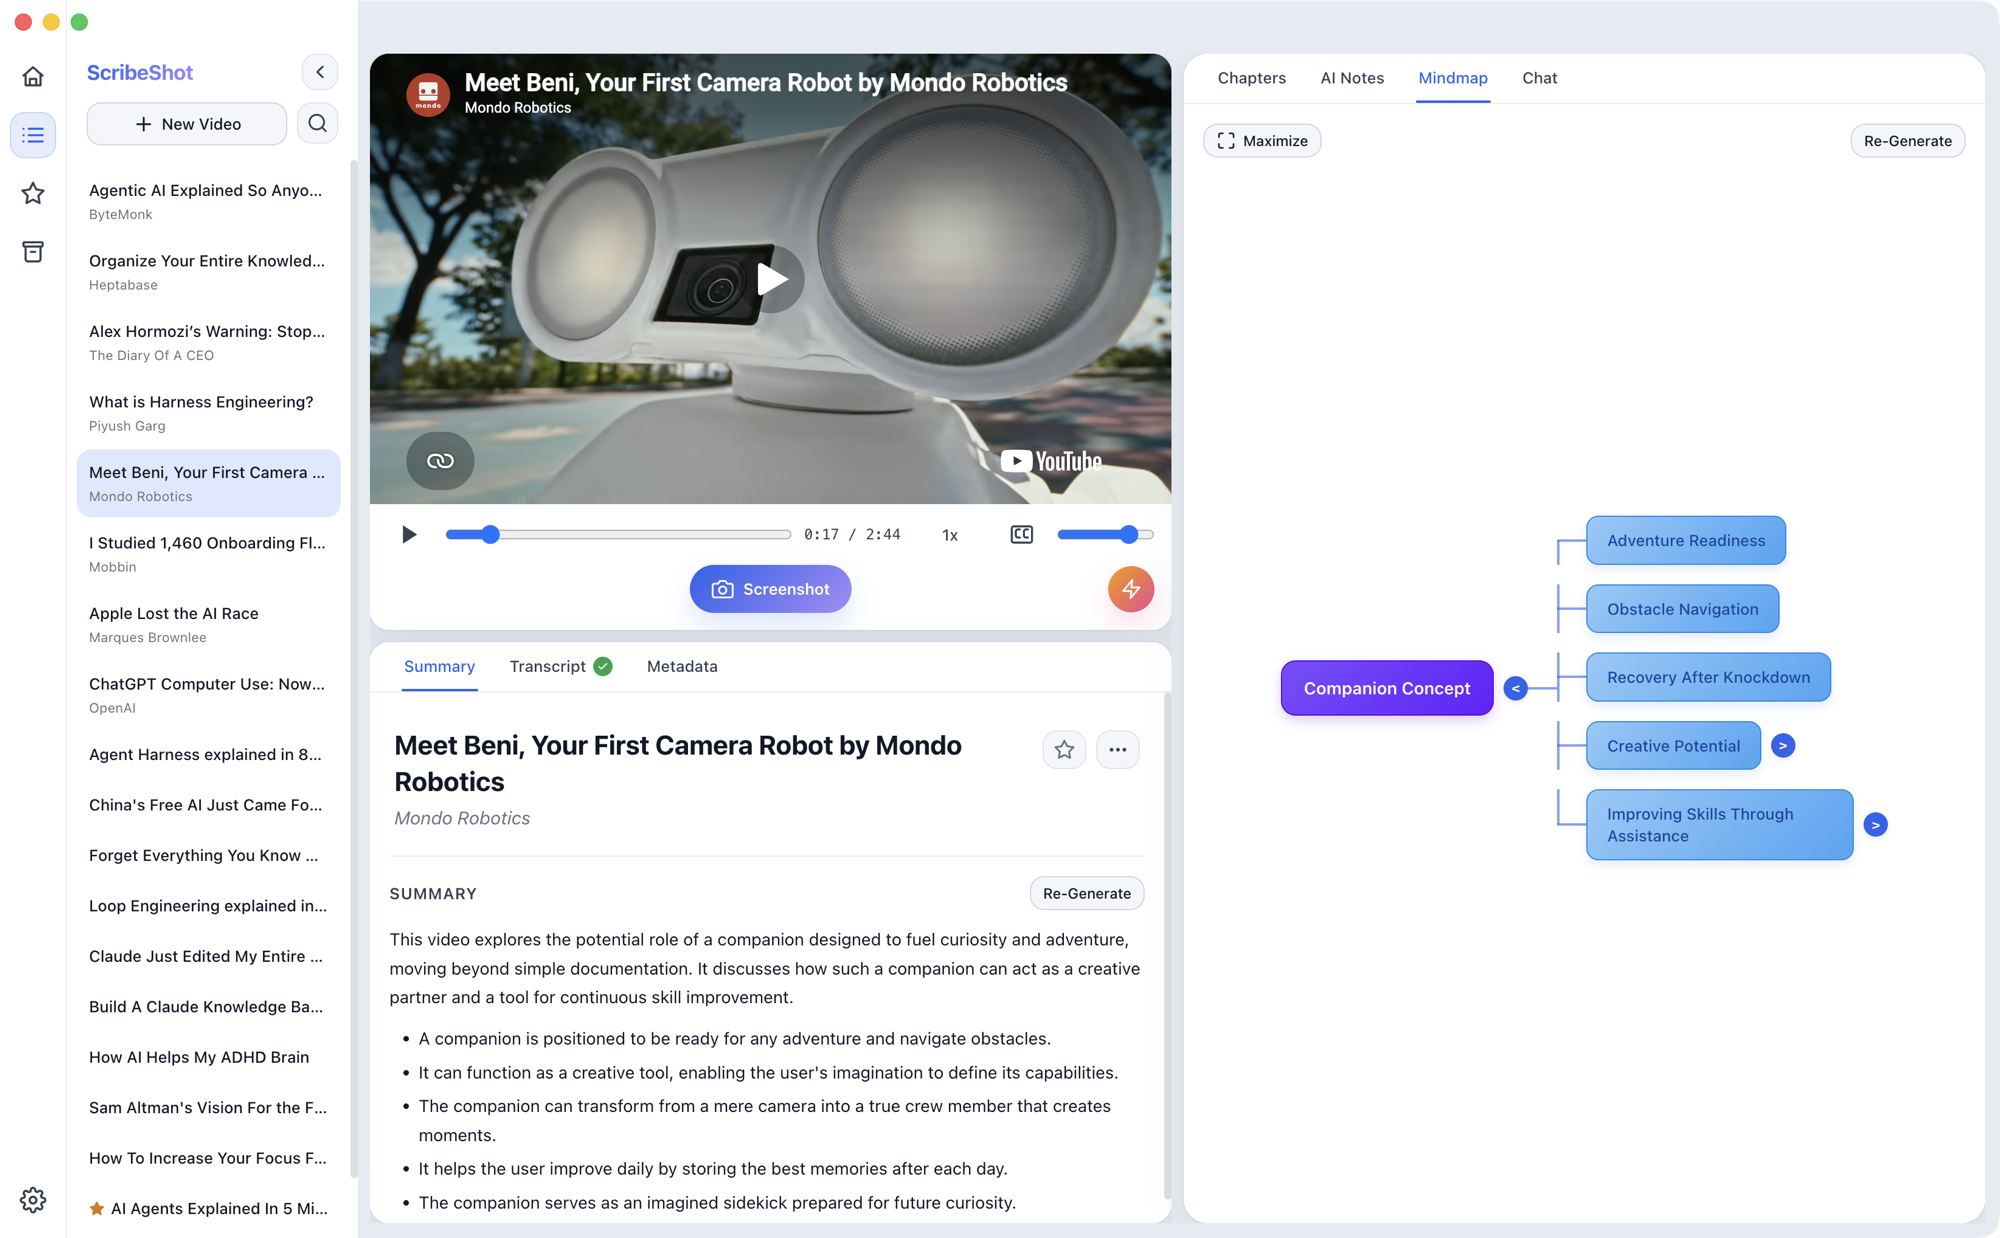This screenshot has height=1238, width=2000.
Task: Open the AI Notes tab
Action: pos(1352,78)
